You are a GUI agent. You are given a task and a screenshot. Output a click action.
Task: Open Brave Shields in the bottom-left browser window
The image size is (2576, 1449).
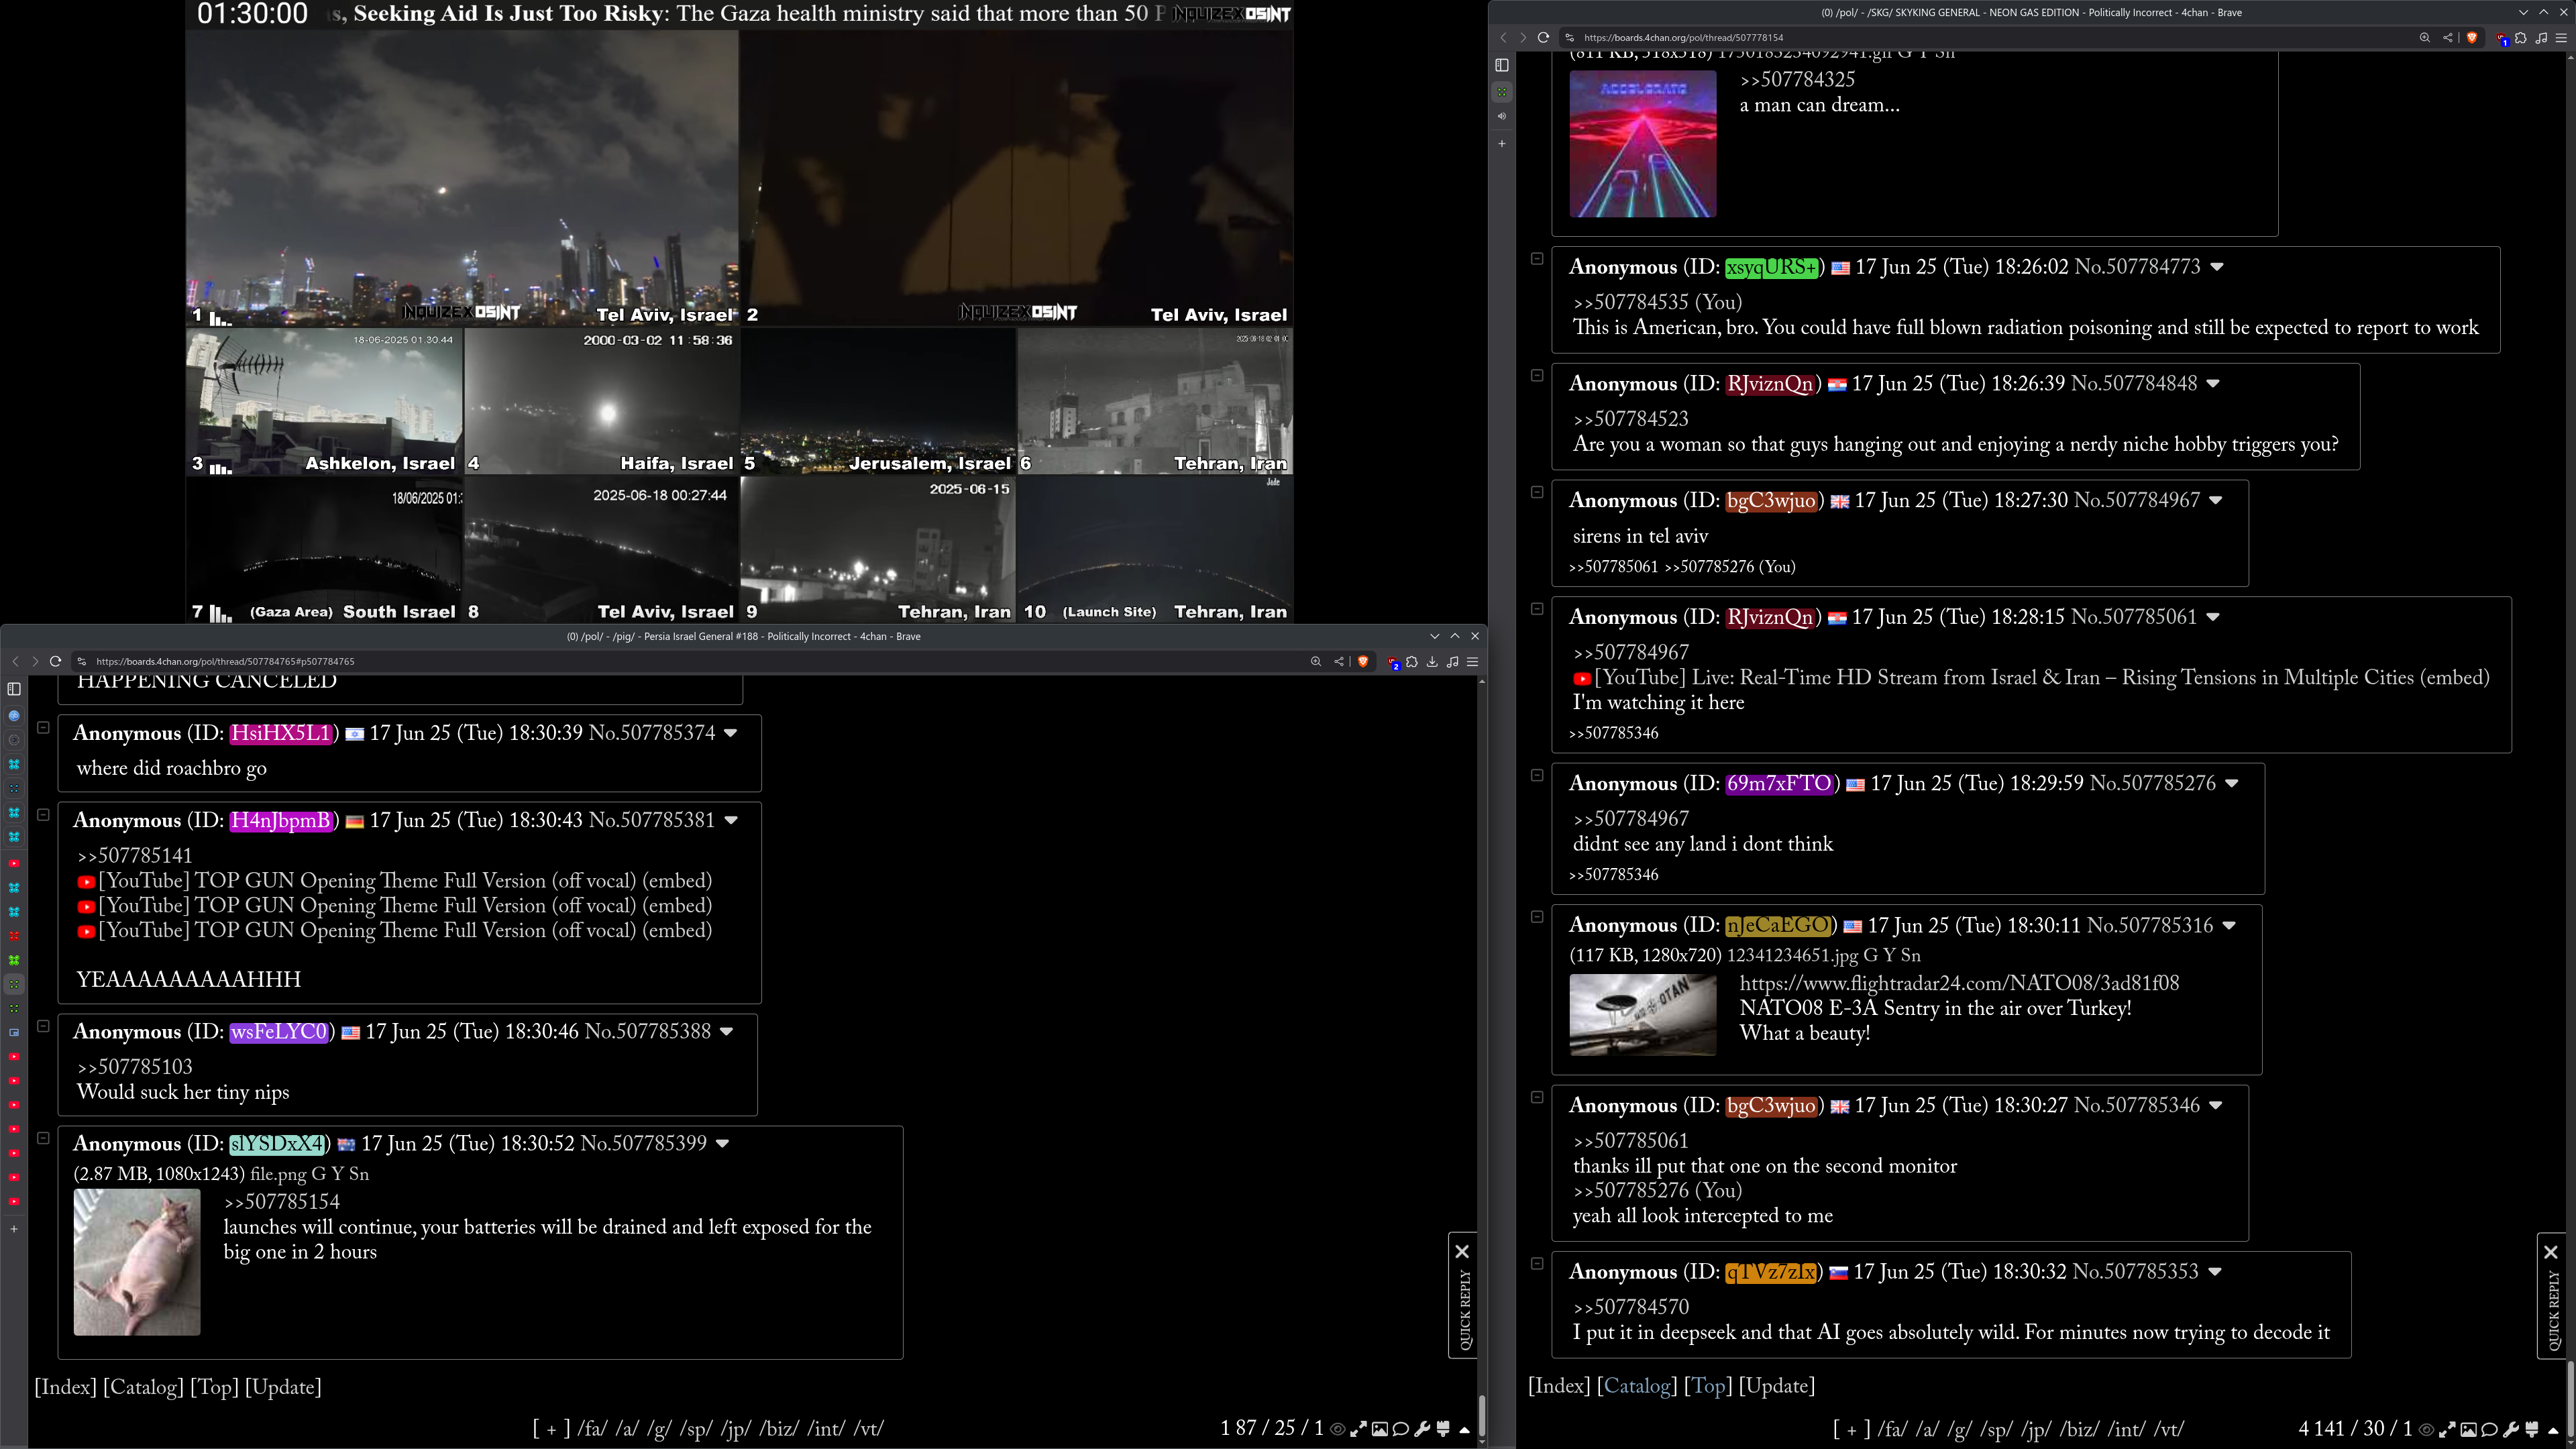(1363, 661)
